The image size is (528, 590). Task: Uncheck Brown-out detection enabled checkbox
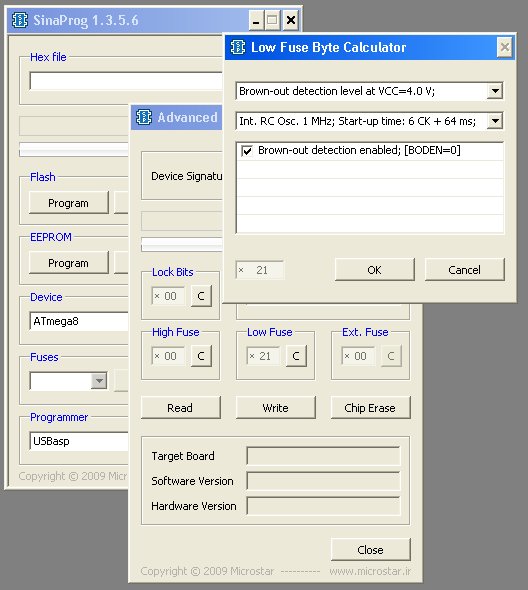247,151
